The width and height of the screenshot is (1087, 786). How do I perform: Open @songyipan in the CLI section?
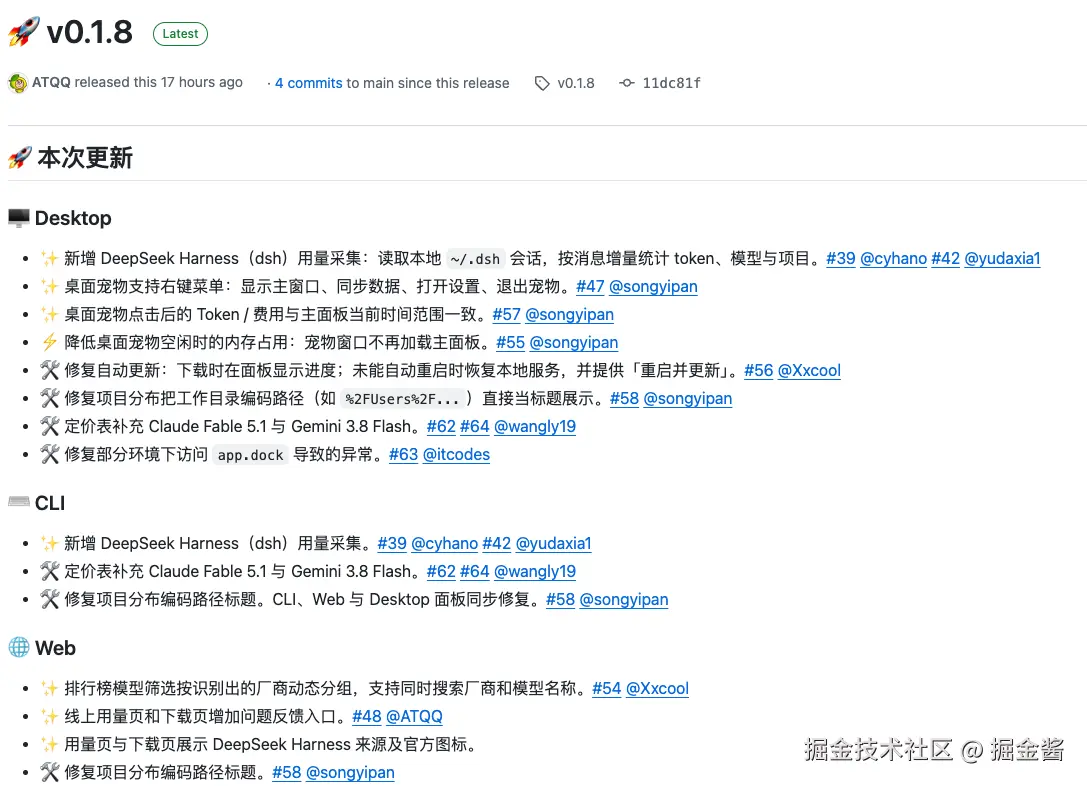click(624, 600)
